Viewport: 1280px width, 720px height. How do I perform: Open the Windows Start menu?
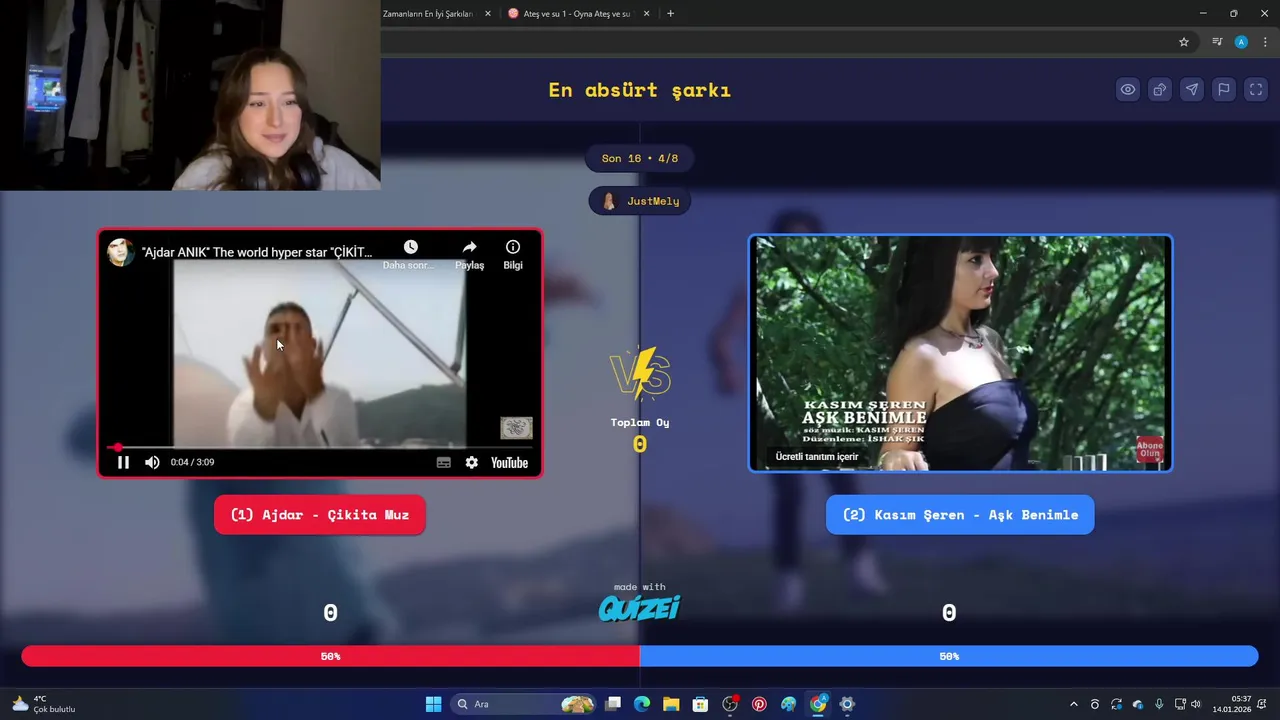pos(433,704)
